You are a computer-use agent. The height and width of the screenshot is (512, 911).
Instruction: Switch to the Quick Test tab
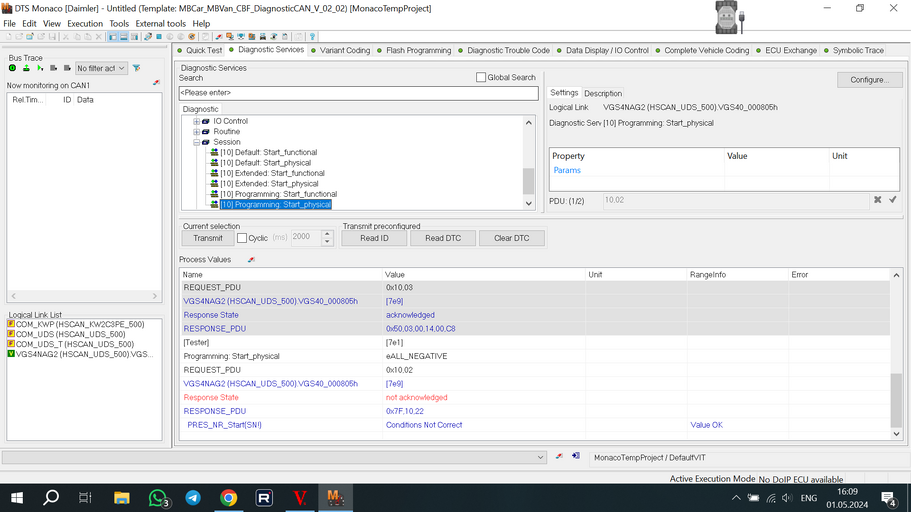point(200,51)
